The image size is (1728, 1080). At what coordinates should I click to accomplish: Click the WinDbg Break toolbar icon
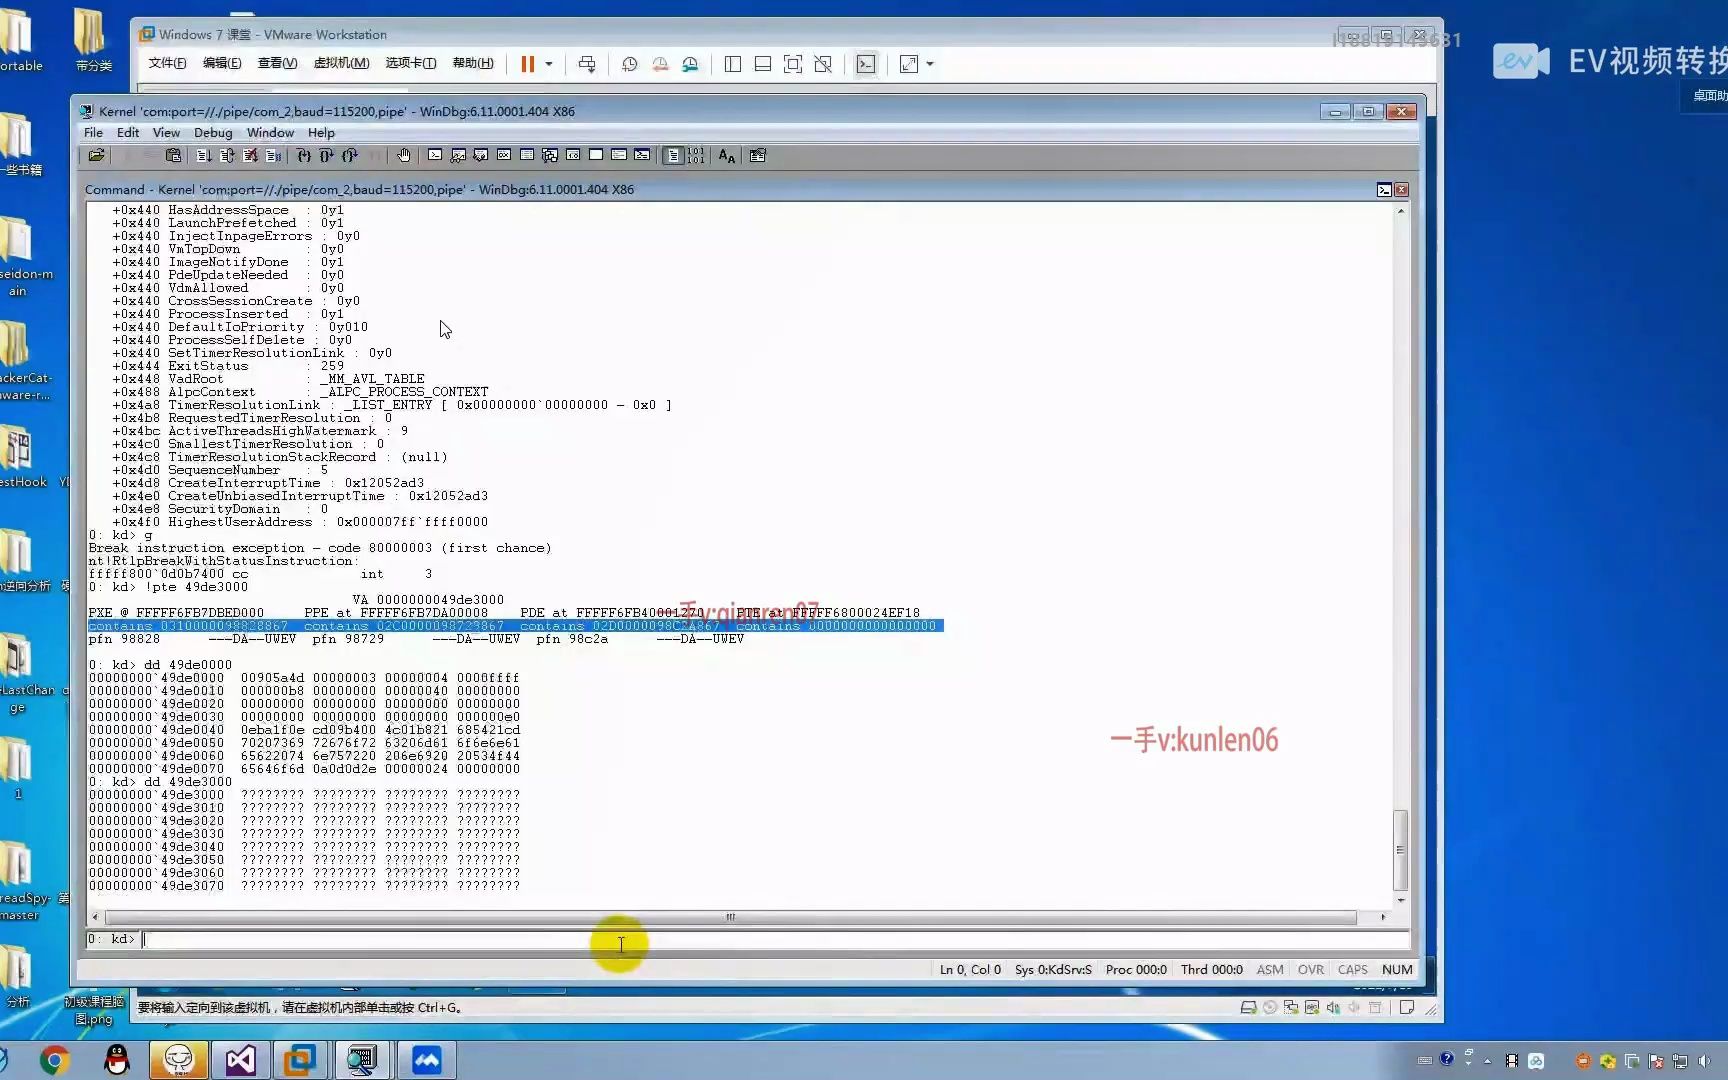click(x=273, y=155)
